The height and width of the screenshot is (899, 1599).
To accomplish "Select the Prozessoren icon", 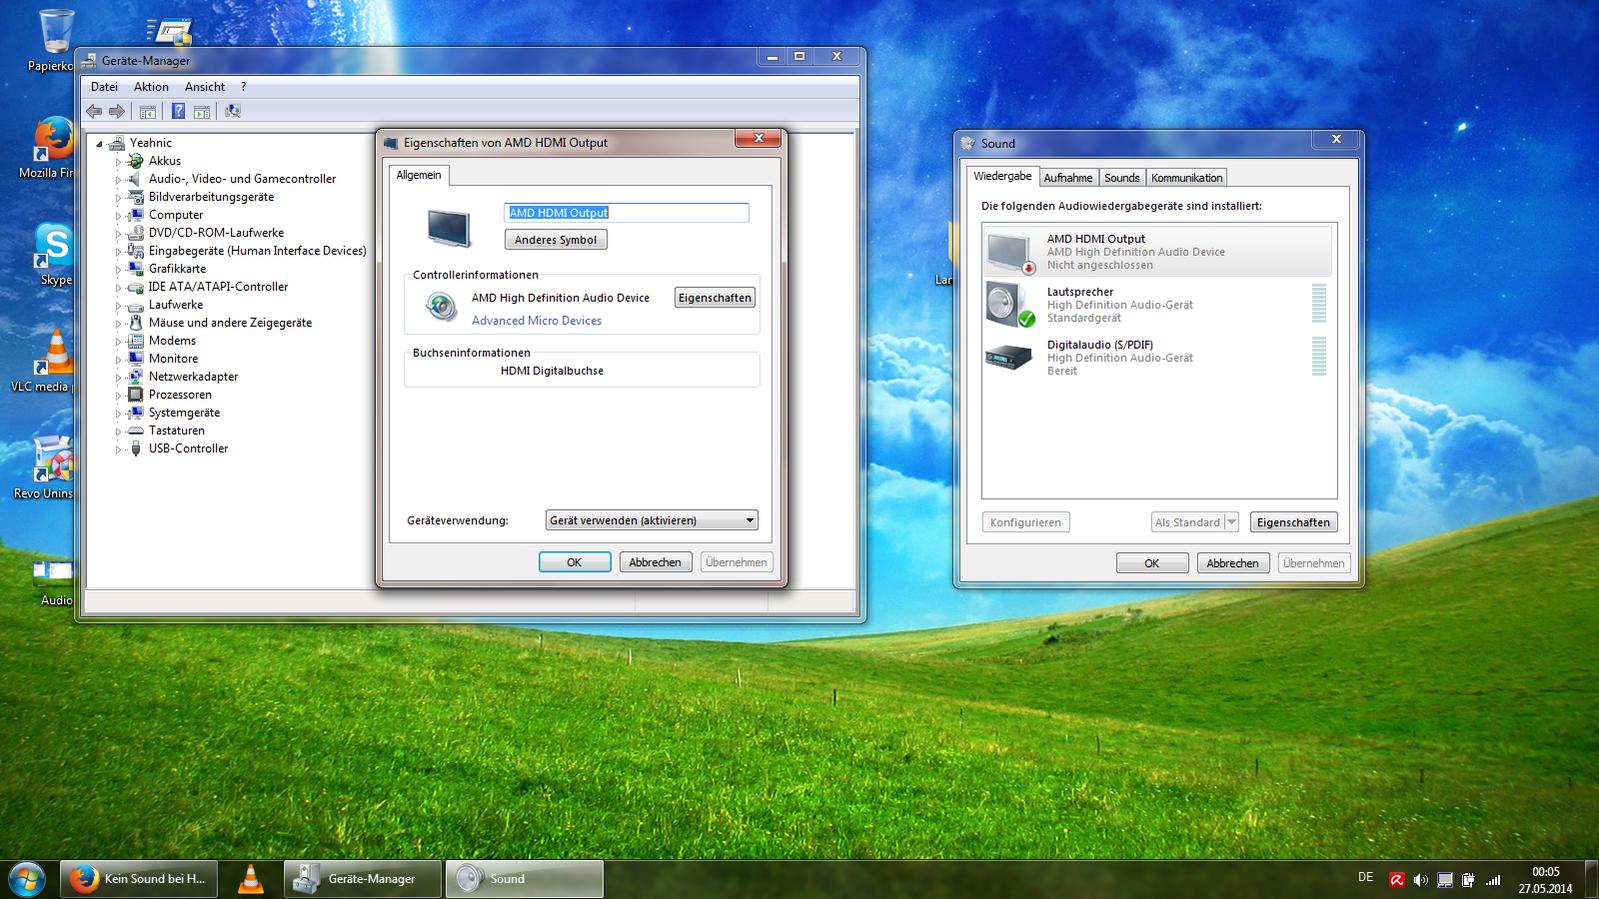I will point(136,395).
